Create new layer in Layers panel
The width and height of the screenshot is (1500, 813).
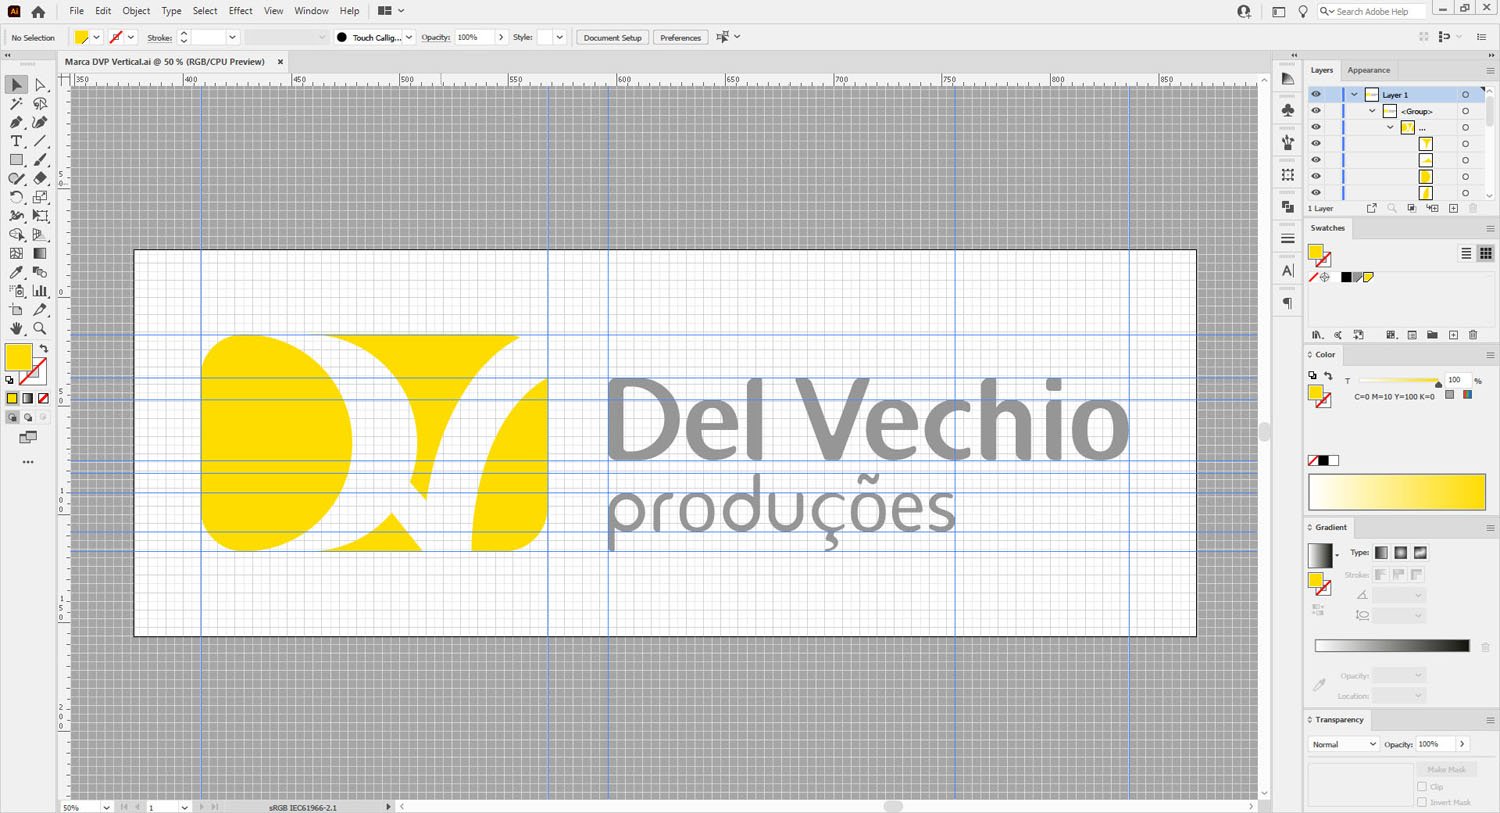(1453, 208)
